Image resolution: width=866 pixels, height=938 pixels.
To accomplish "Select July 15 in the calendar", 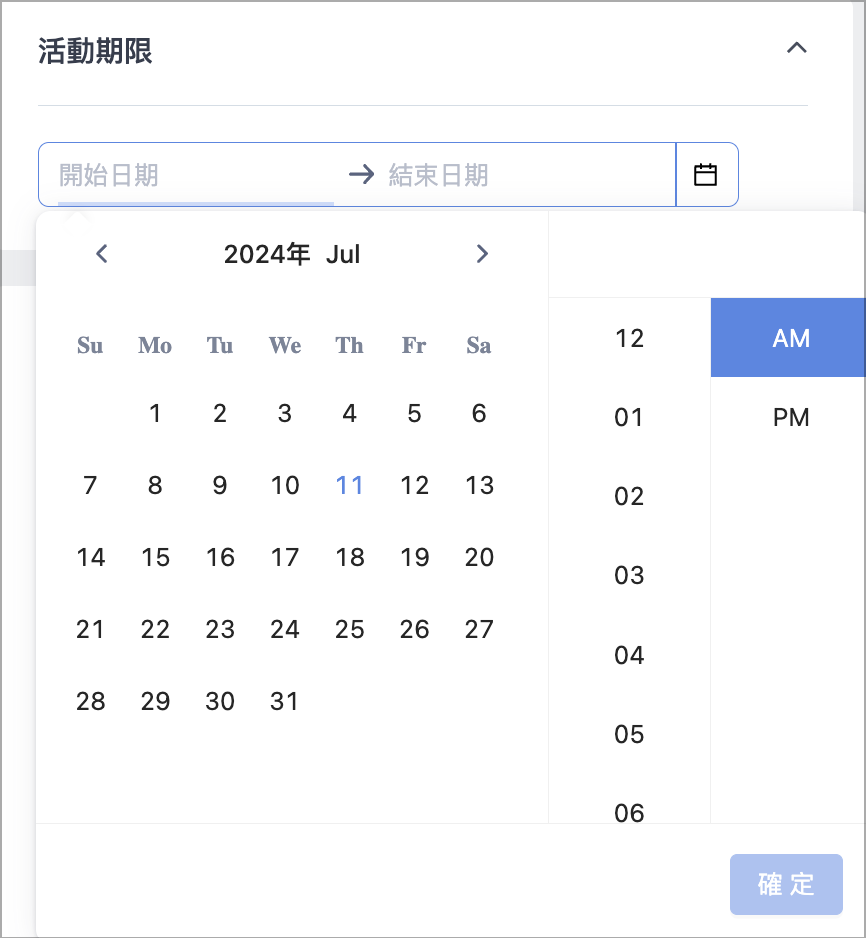I will [x=155, y=557].
